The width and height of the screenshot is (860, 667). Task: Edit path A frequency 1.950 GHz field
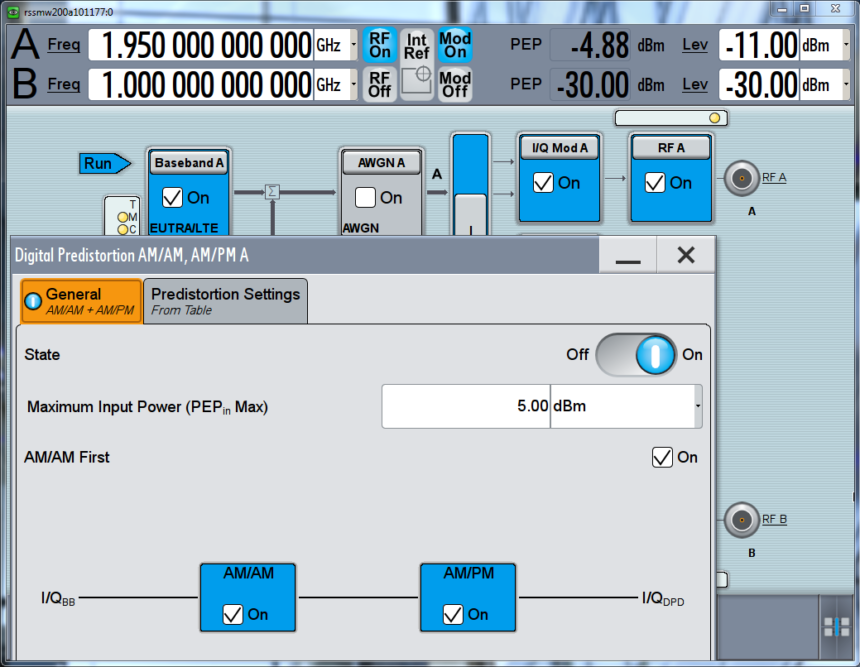pyautogui.click(x=201, y=45)
